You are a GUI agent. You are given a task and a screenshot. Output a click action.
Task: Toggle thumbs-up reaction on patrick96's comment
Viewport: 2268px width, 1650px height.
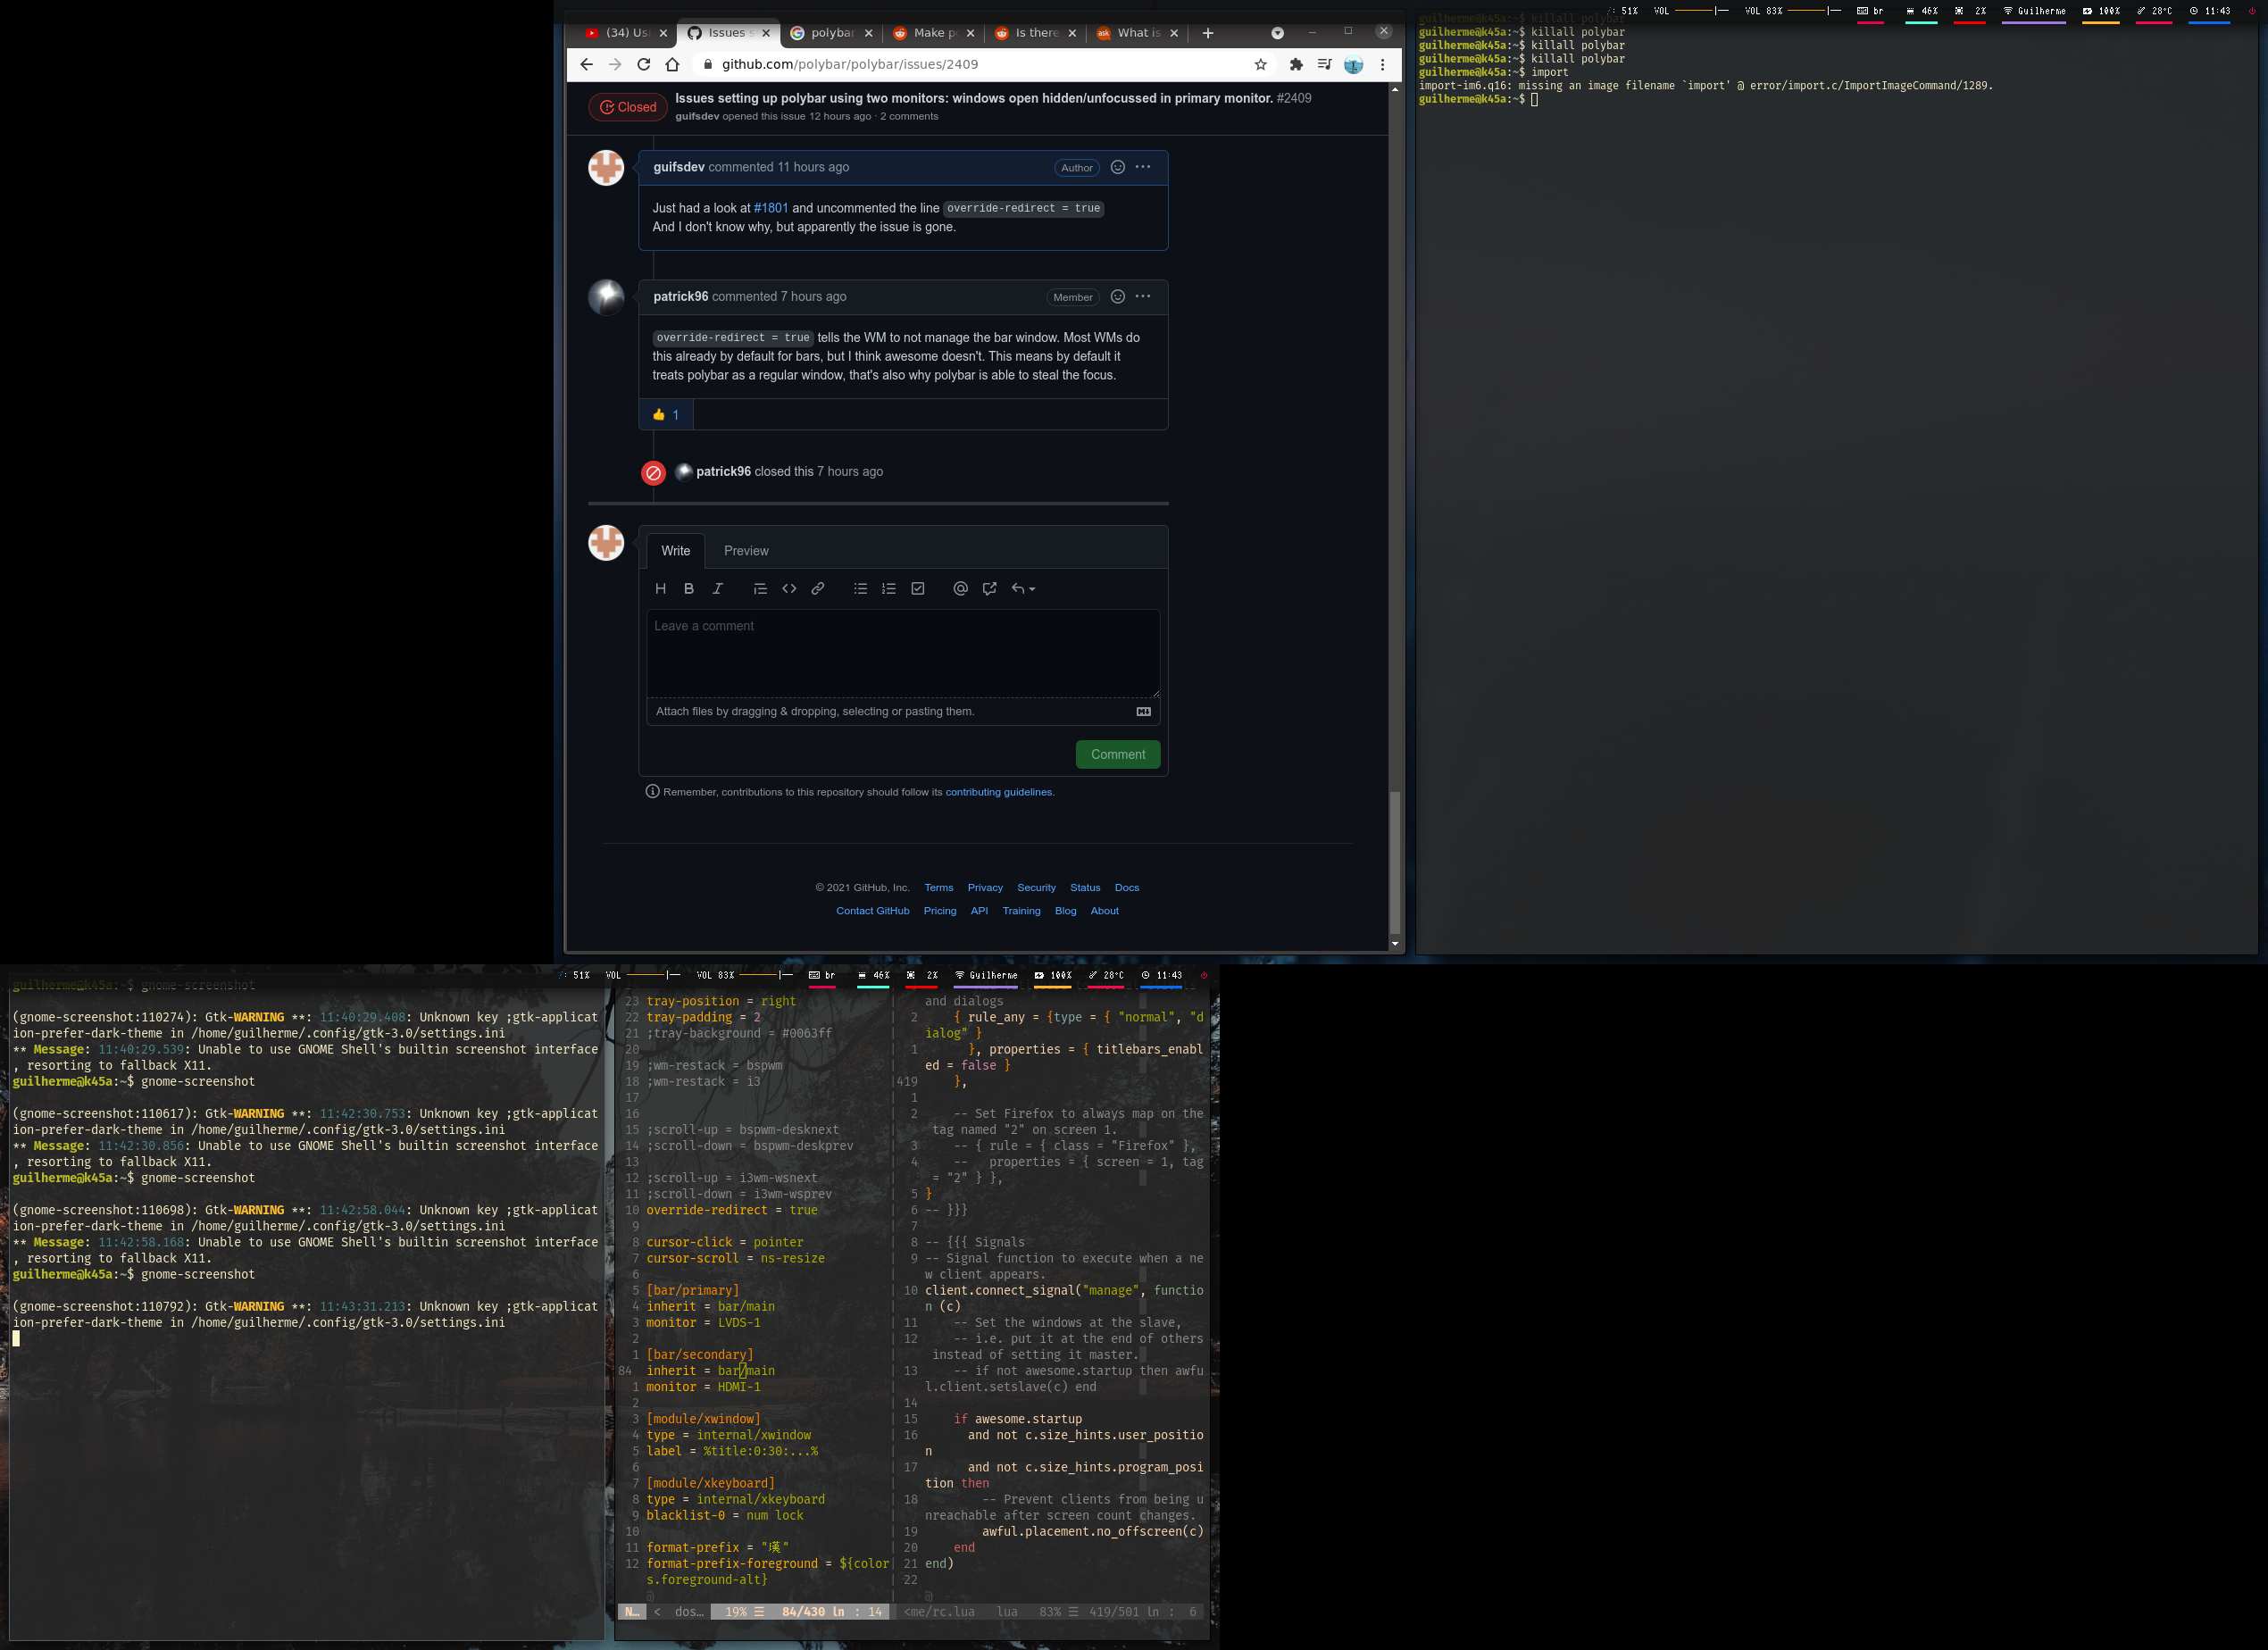click(665, 414)
